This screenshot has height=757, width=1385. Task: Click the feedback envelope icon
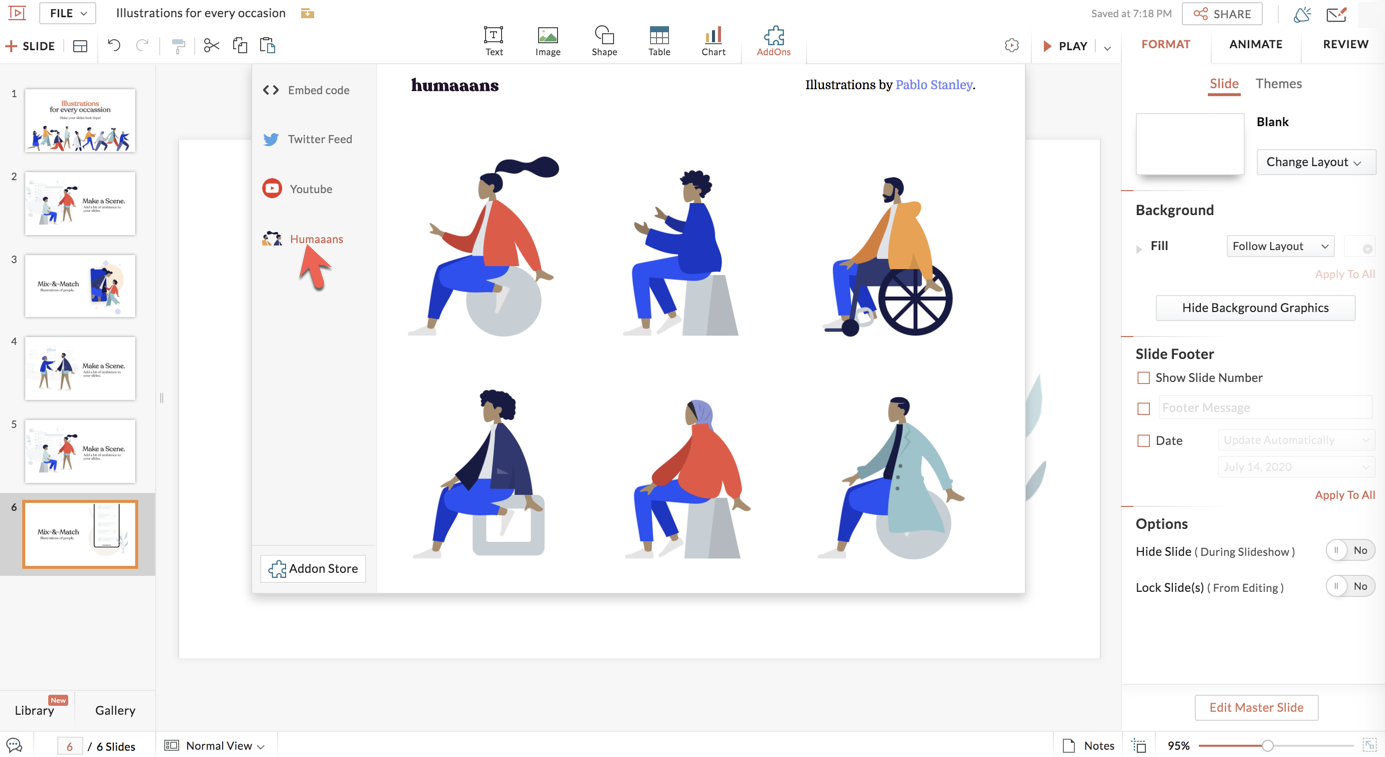(x=1337, y=14)
